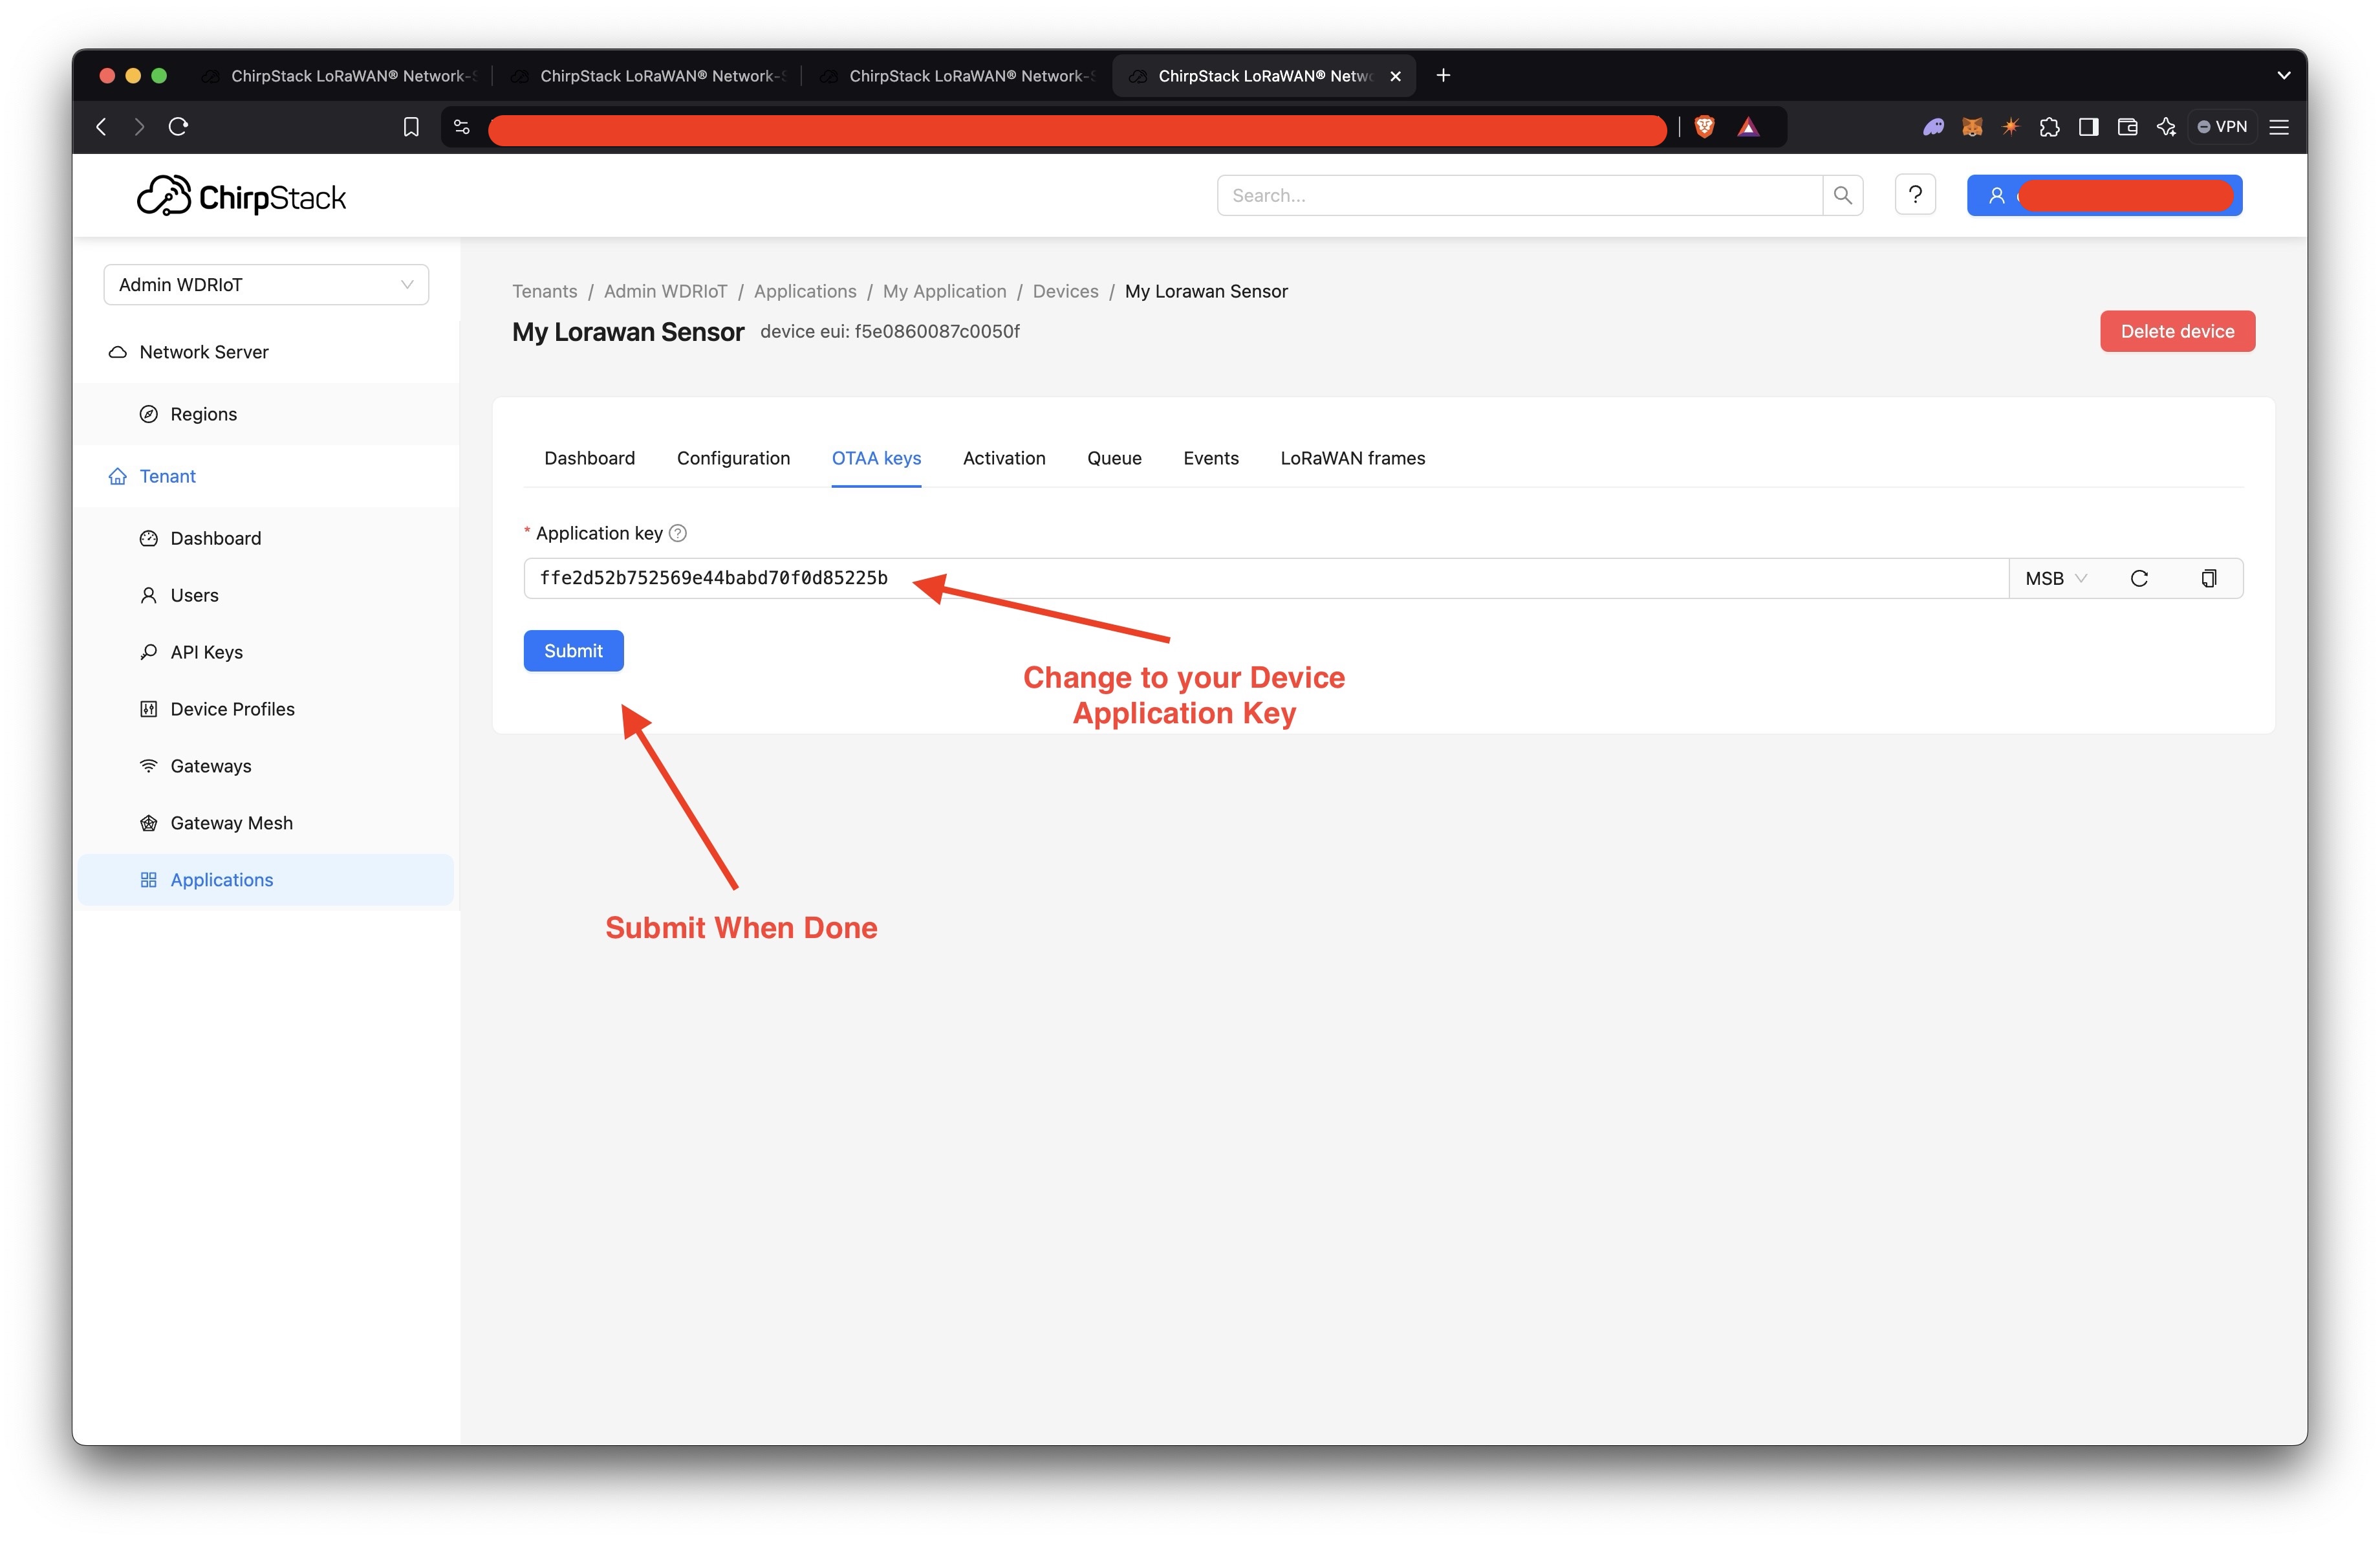Click the Brave Shields lion icon
This screenshot has width=2380, height=1541.
pos(1705,127)
